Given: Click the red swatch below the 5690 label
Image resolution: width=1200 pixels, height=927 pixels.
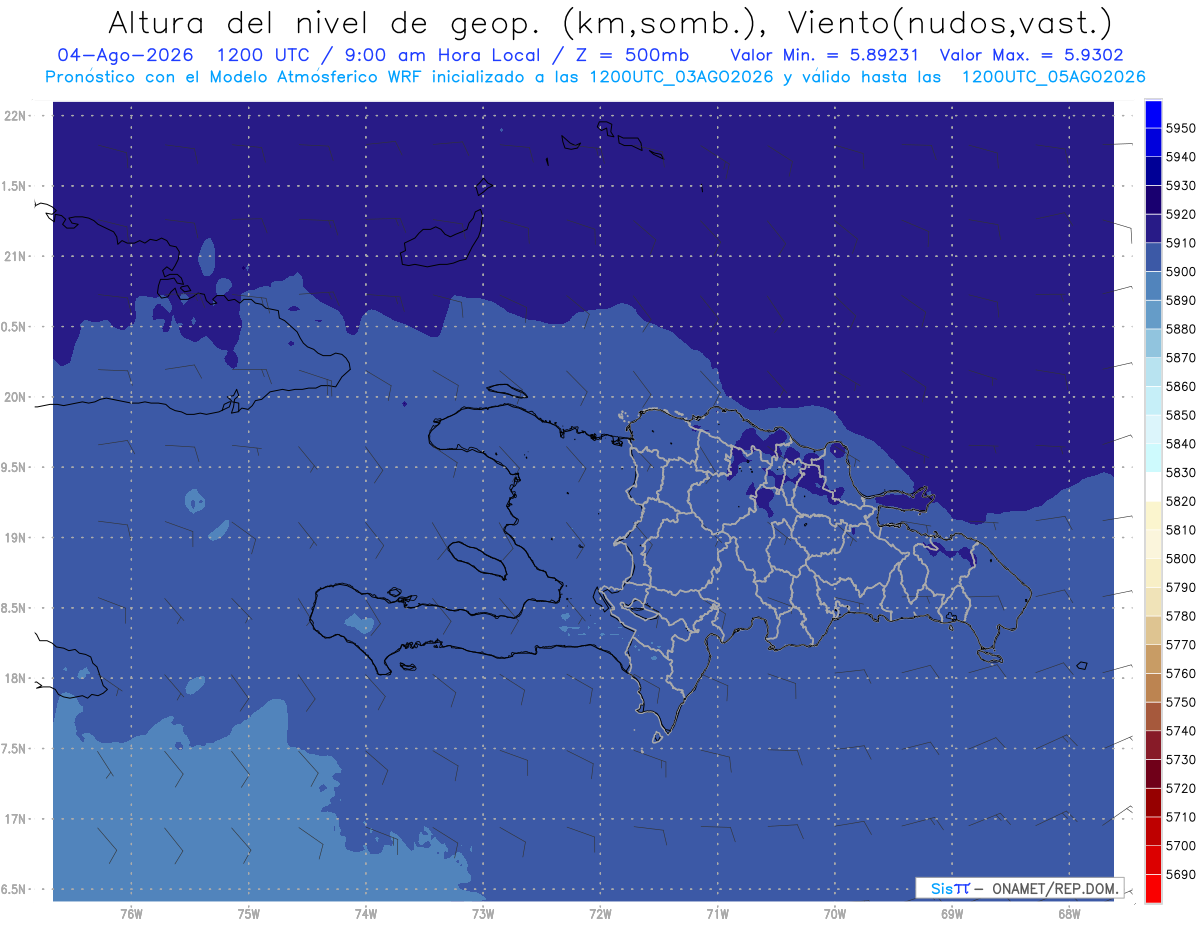Looking at the screenshot, I should pos(1153,888).
